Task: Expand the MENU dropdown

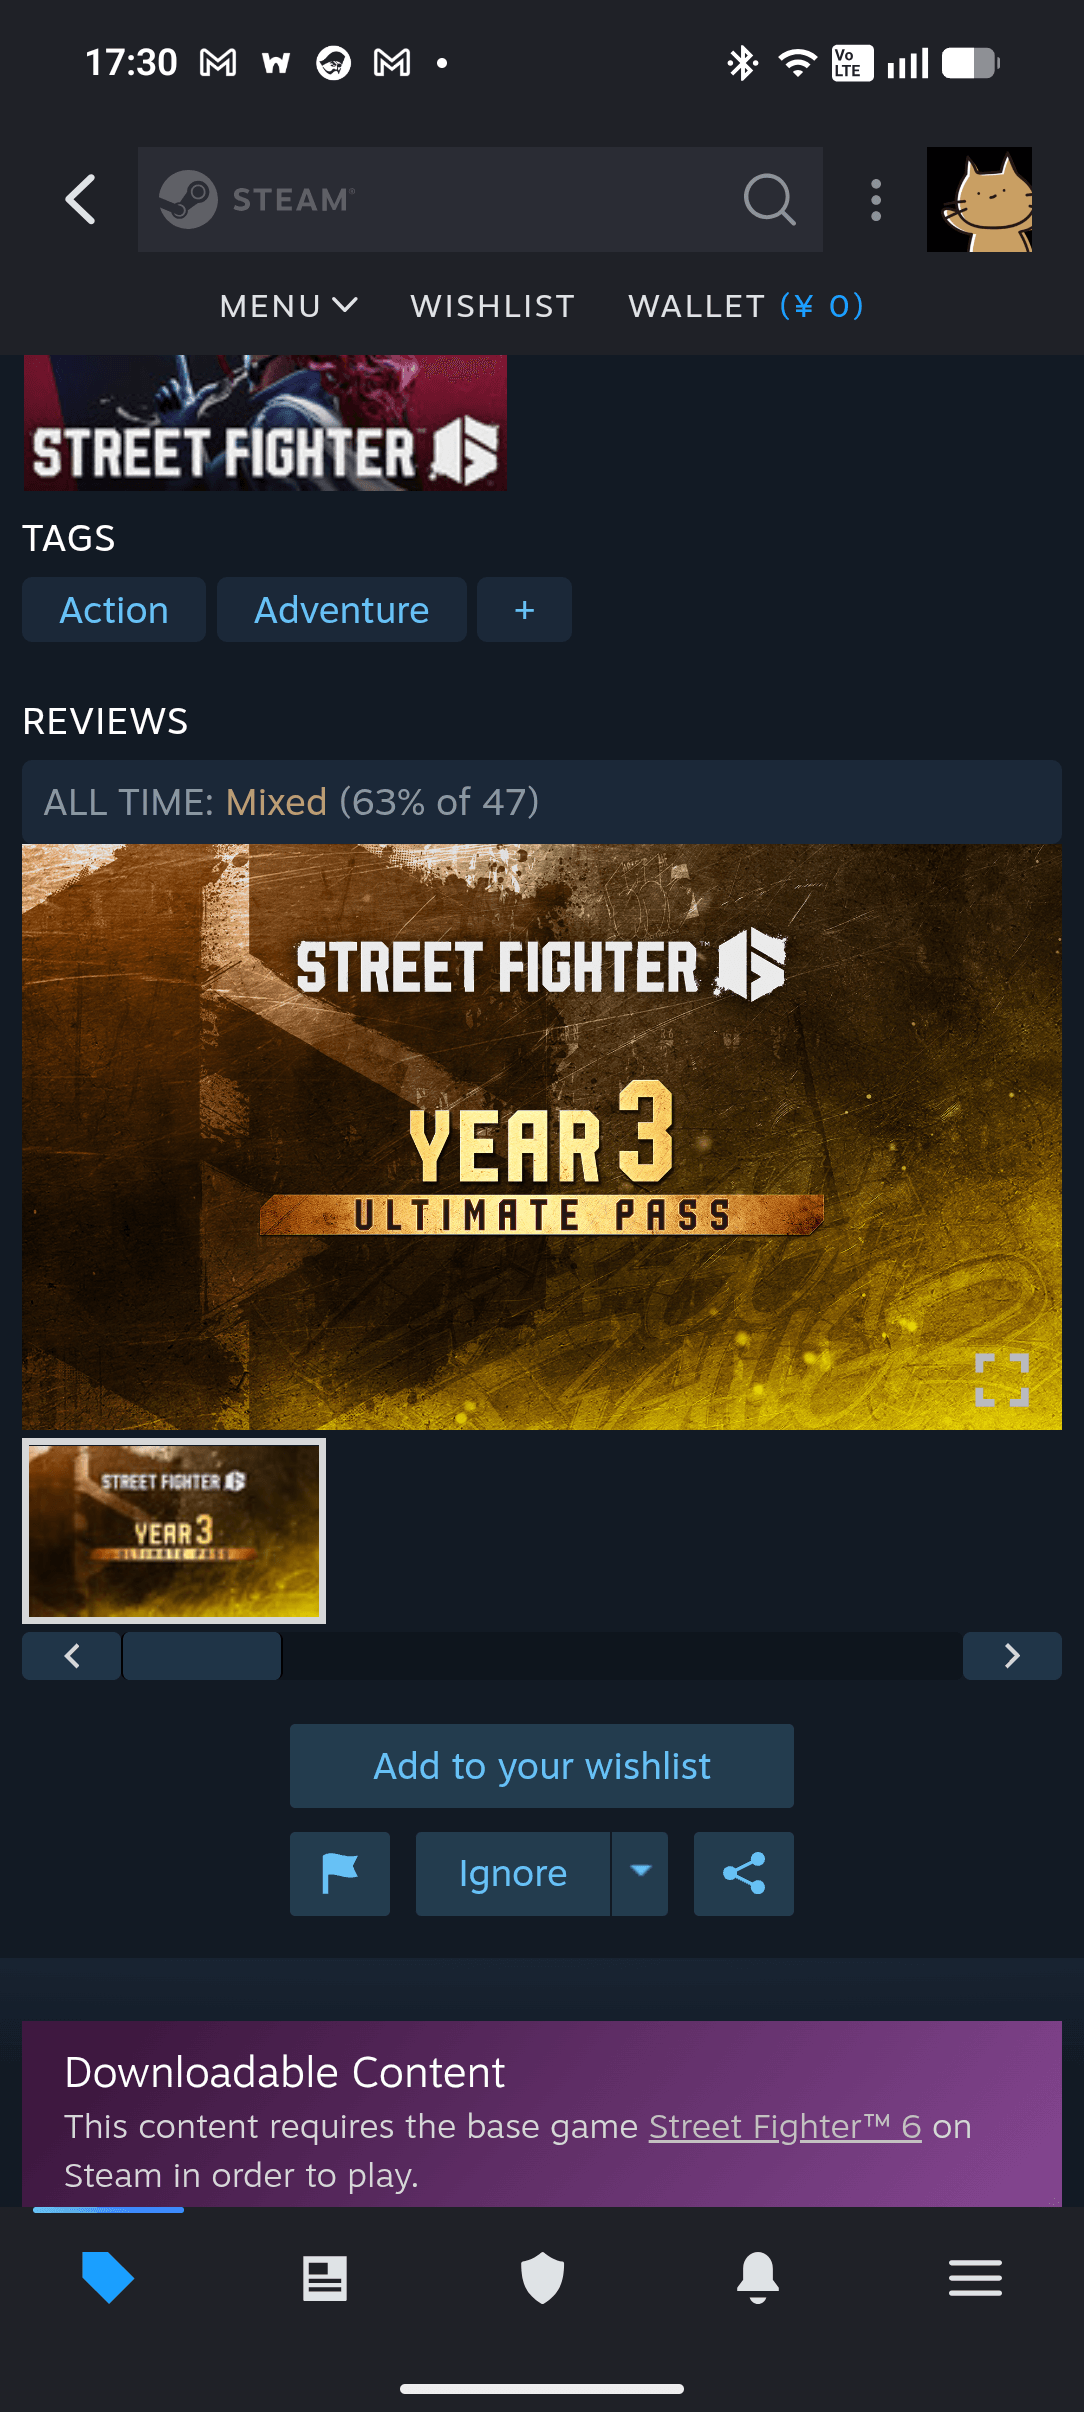Action: tap(288, 306)
